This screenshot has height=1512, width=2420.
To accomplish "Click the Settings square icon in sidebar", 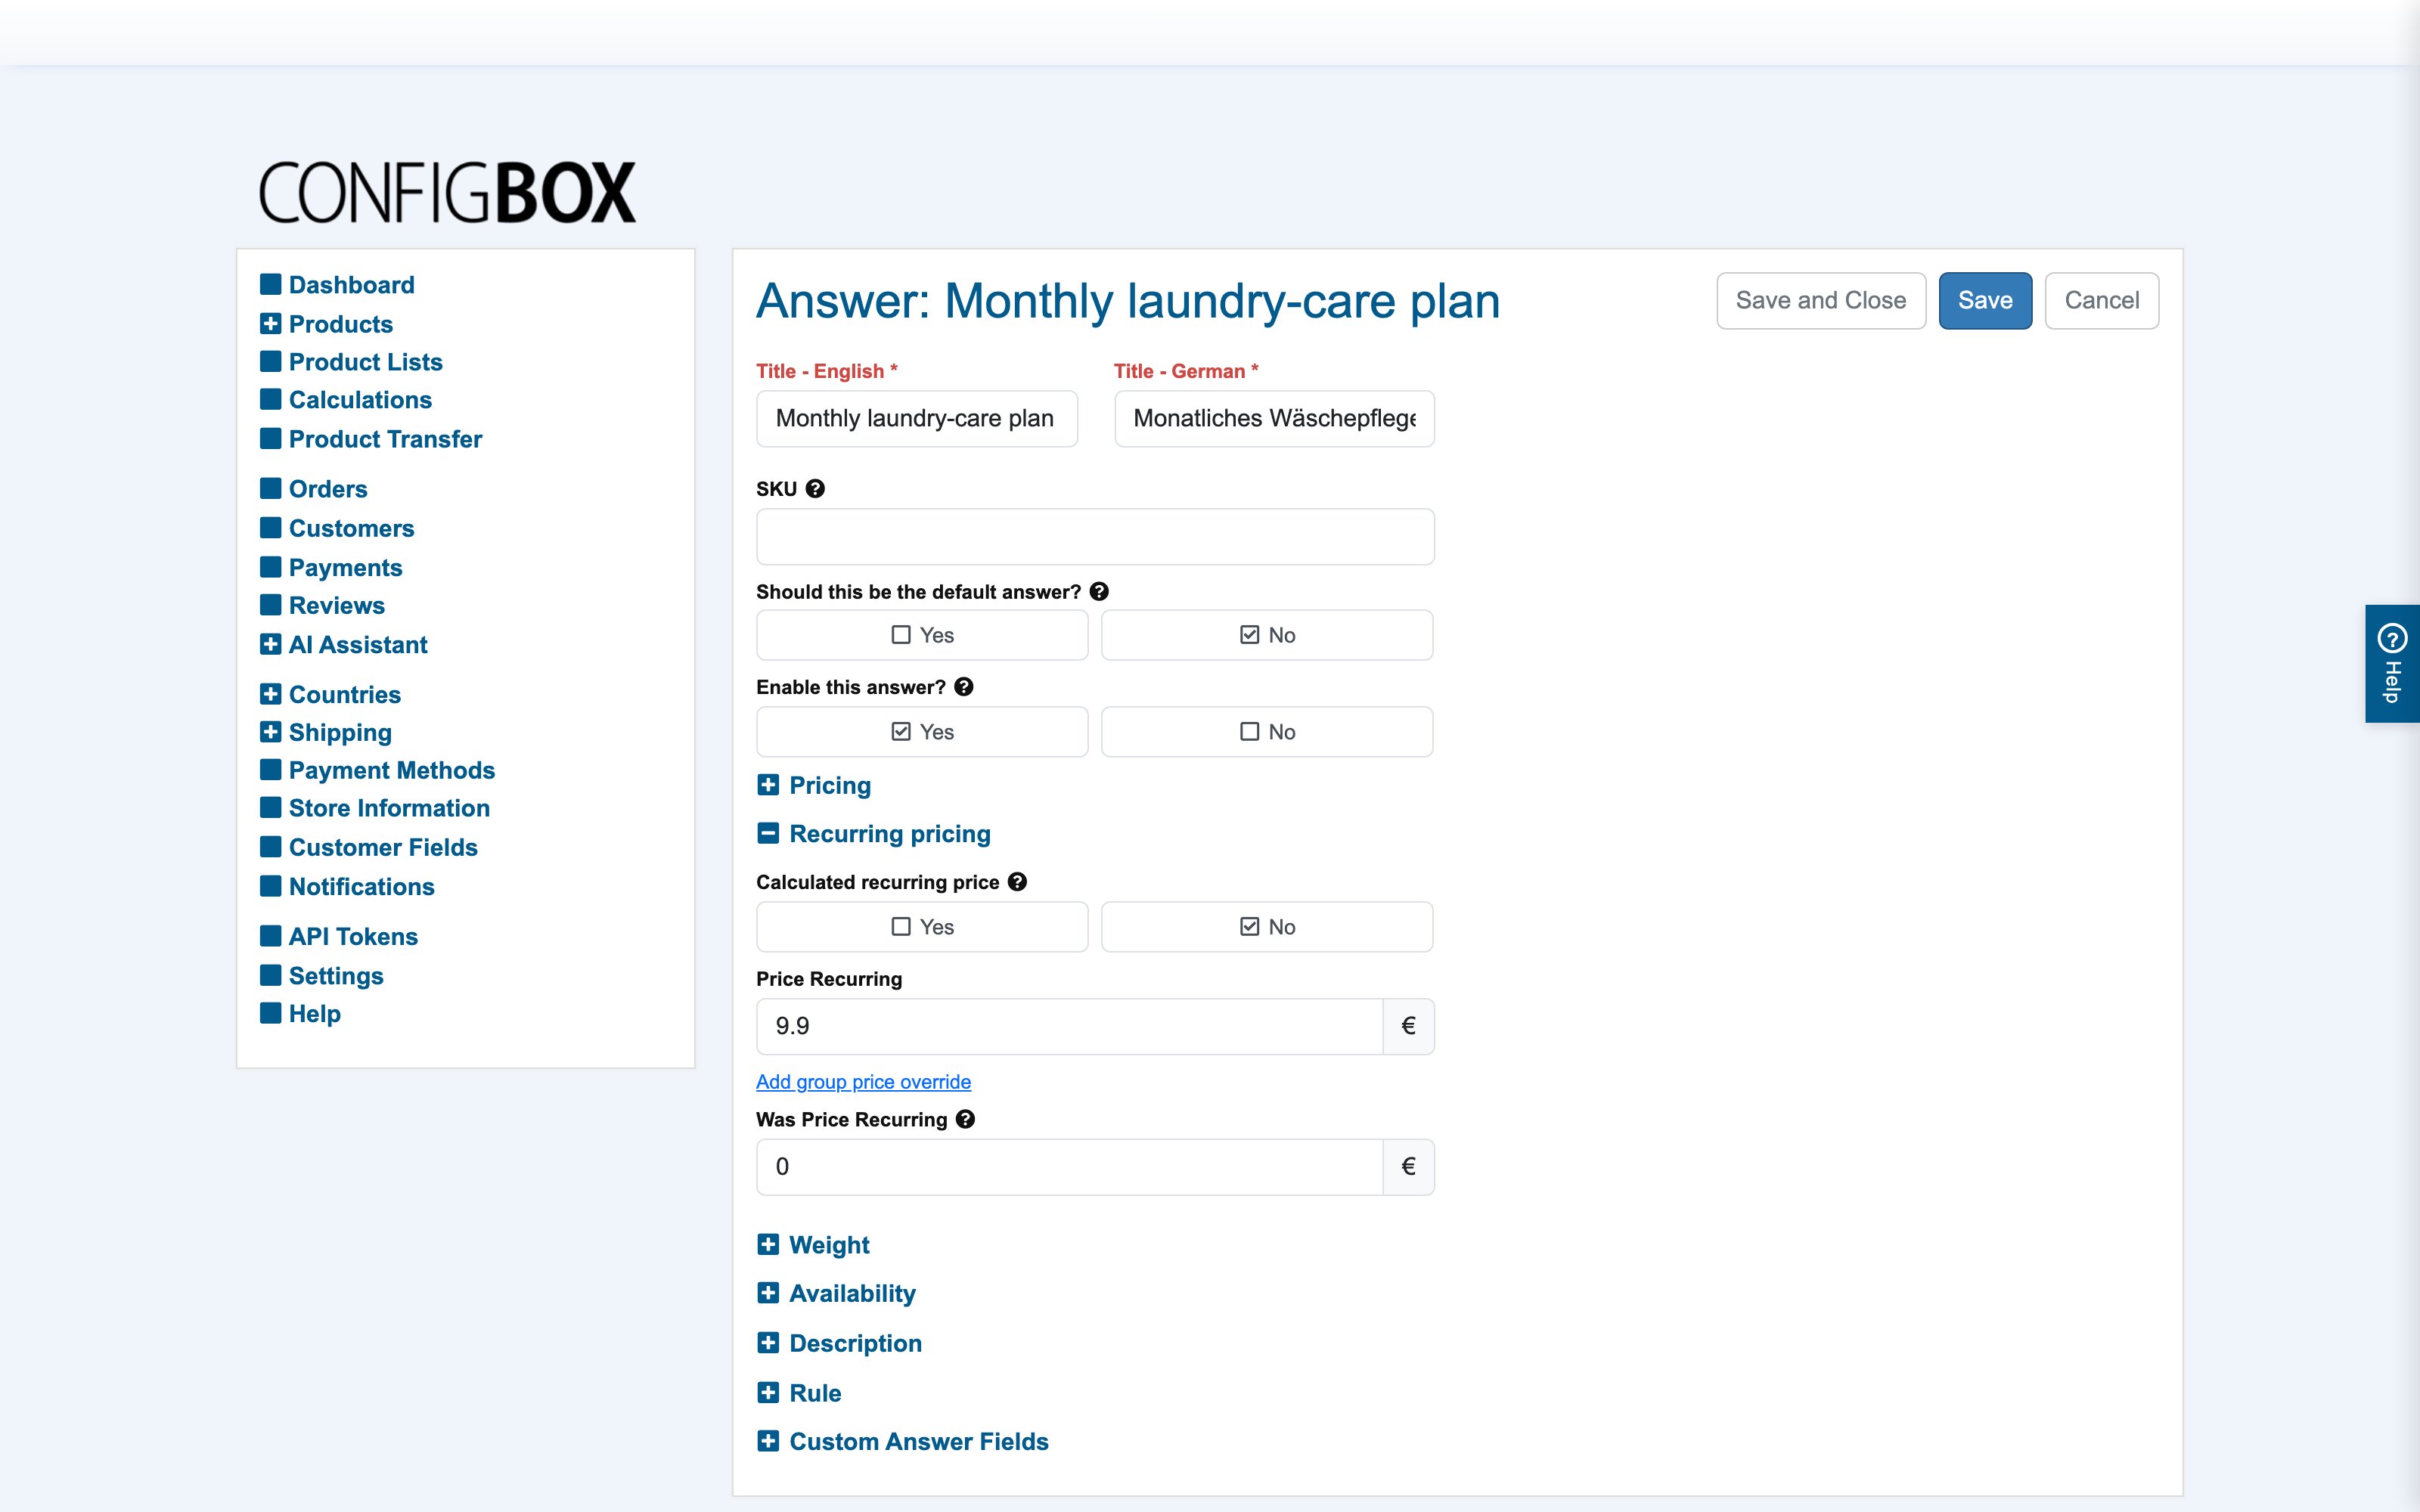I will tap(270, 975).
